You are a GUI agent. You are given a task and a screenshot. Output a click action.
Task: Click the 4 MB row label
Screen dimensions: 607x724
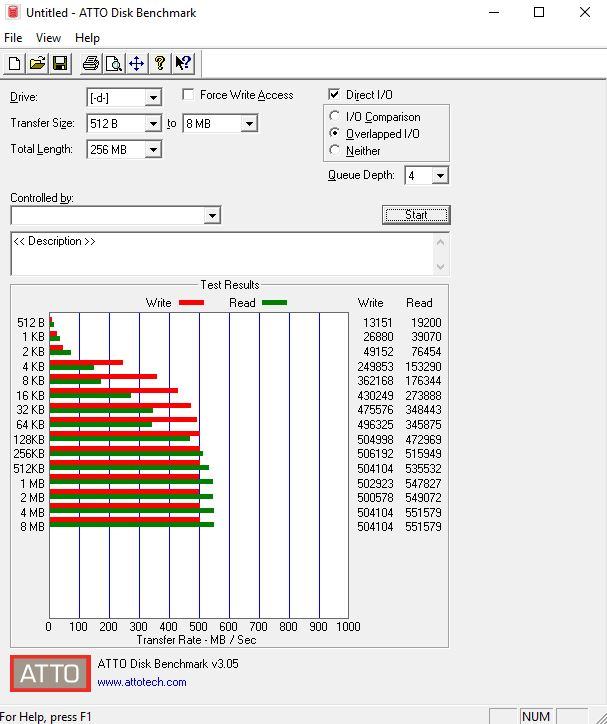[32, 513]
